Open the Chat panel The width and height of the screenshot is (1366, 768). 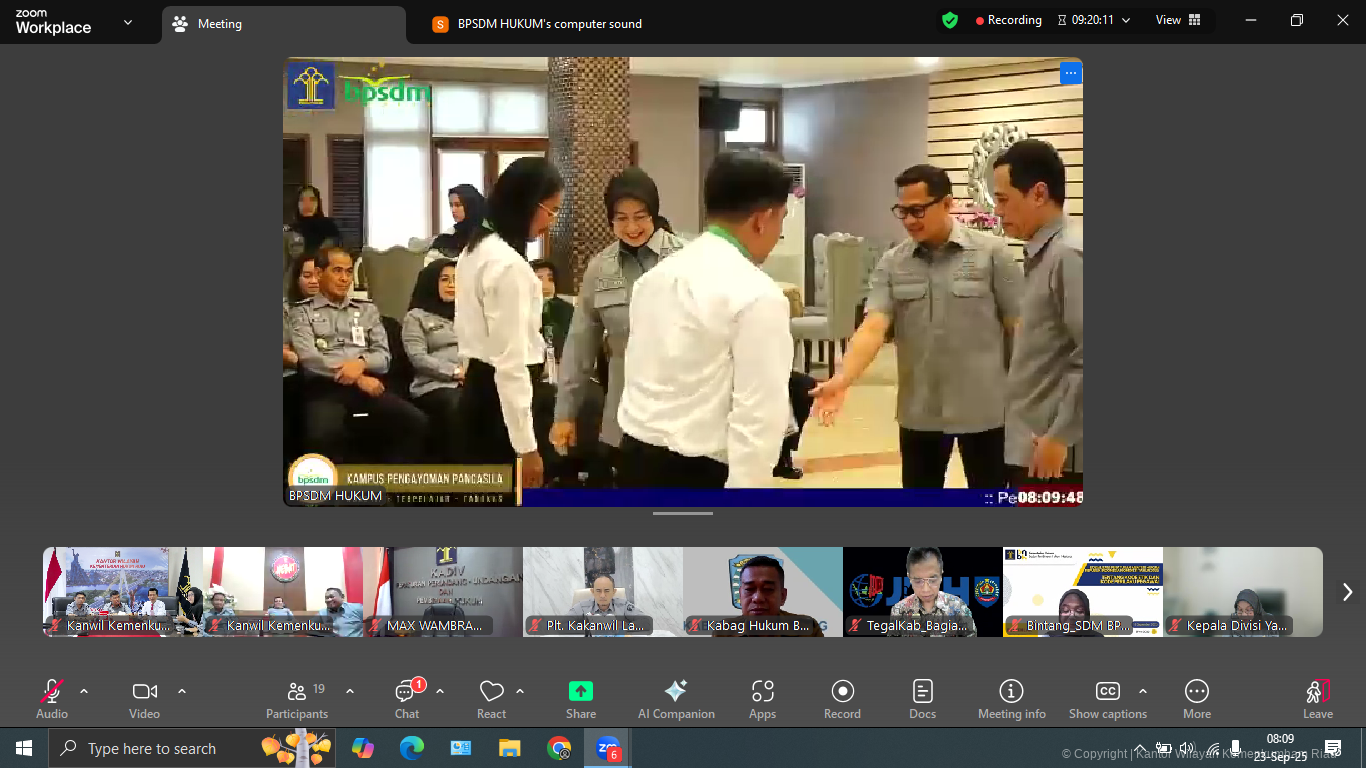click(406, 692)
